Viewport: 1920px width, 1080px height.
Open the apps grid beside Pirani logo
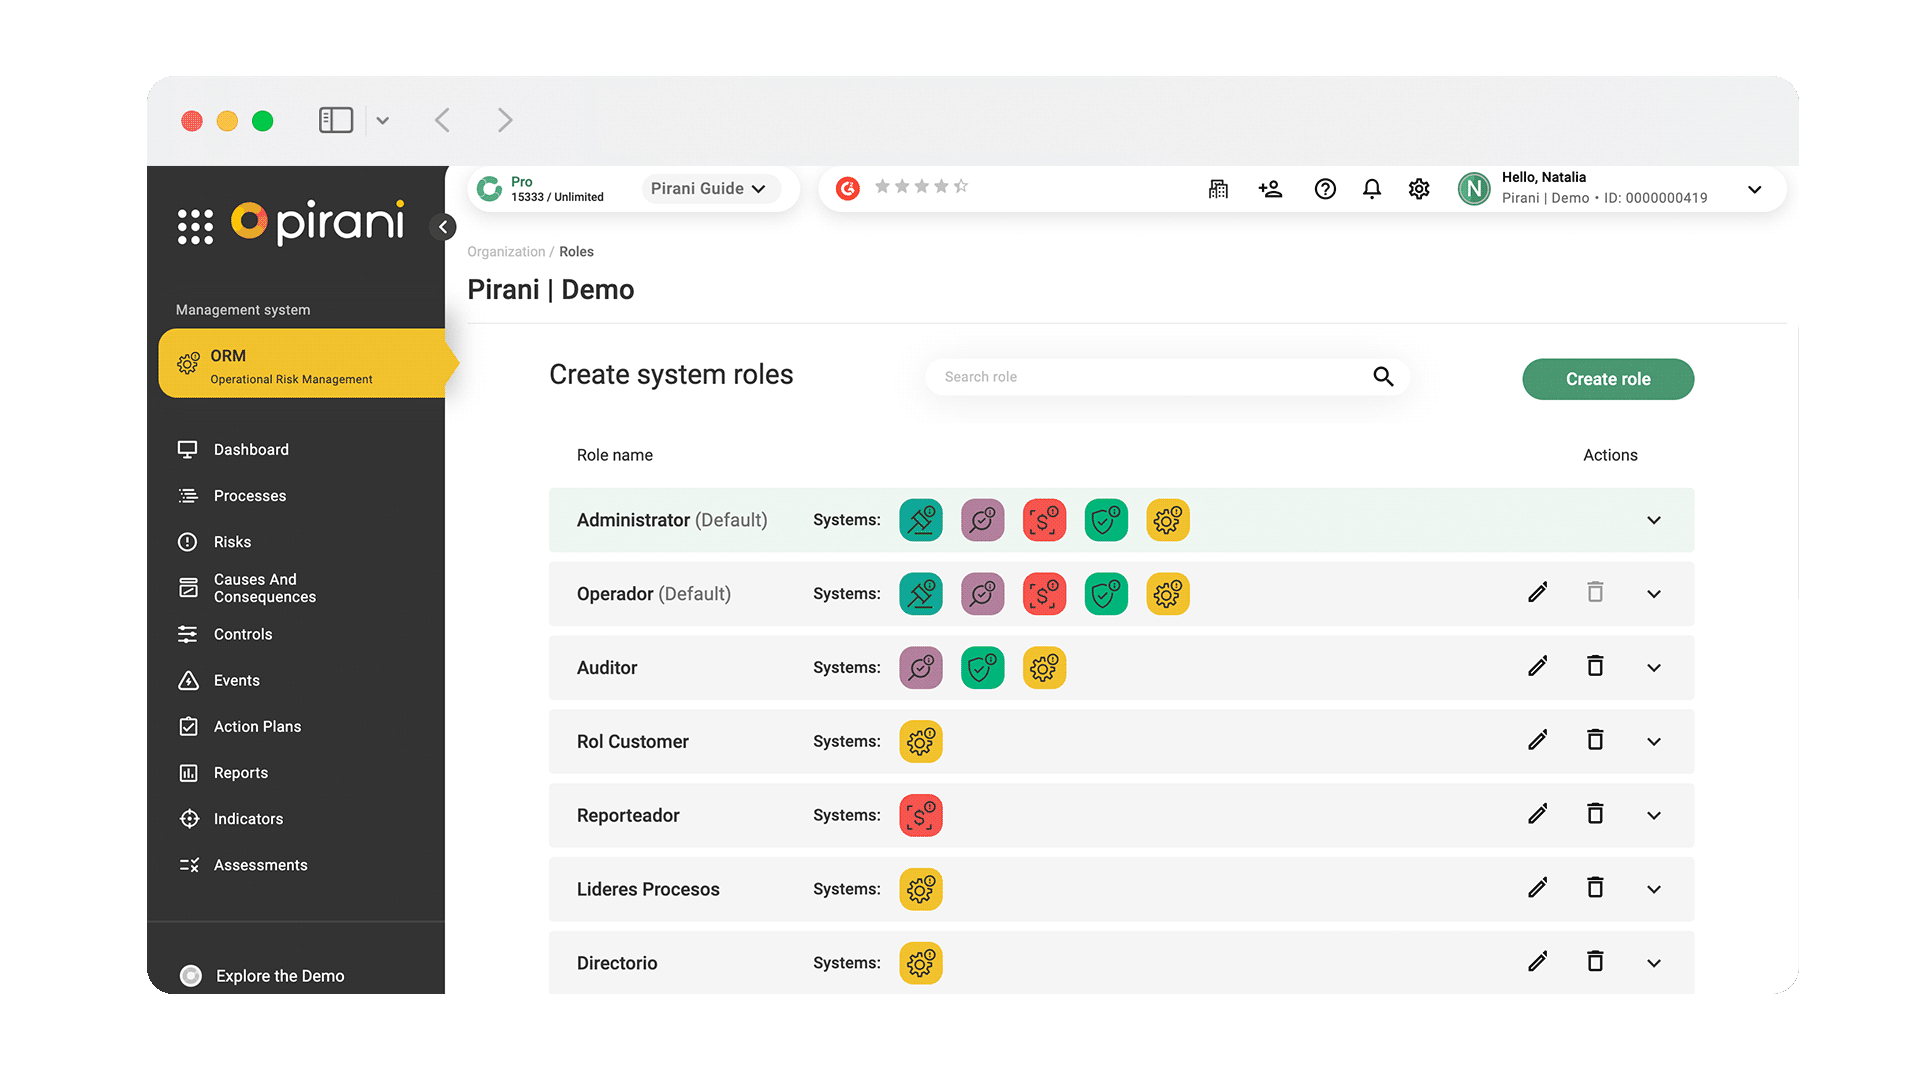(195, 226)
